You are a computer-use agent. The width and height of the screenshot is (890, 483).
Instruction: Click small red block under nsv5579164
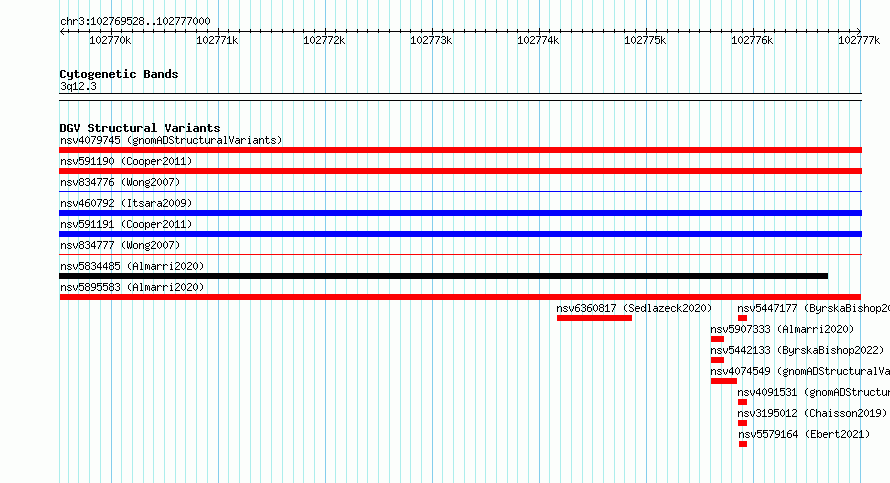coord(743,444)
